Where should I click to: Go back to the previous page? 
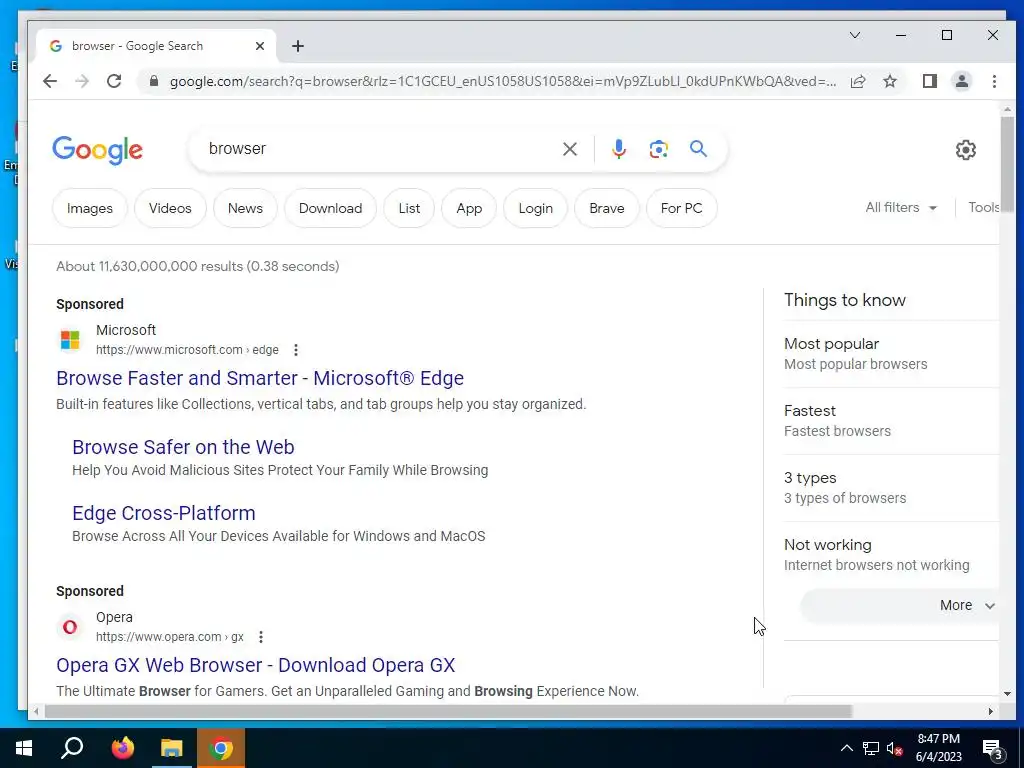pos(50,81)
